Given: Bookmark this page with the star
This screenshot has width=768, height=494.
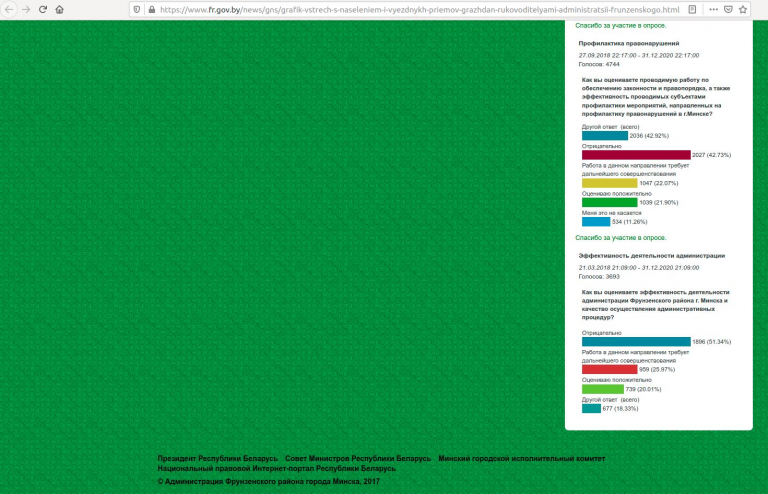Looking at the screenshot, I should click(743, 9).
